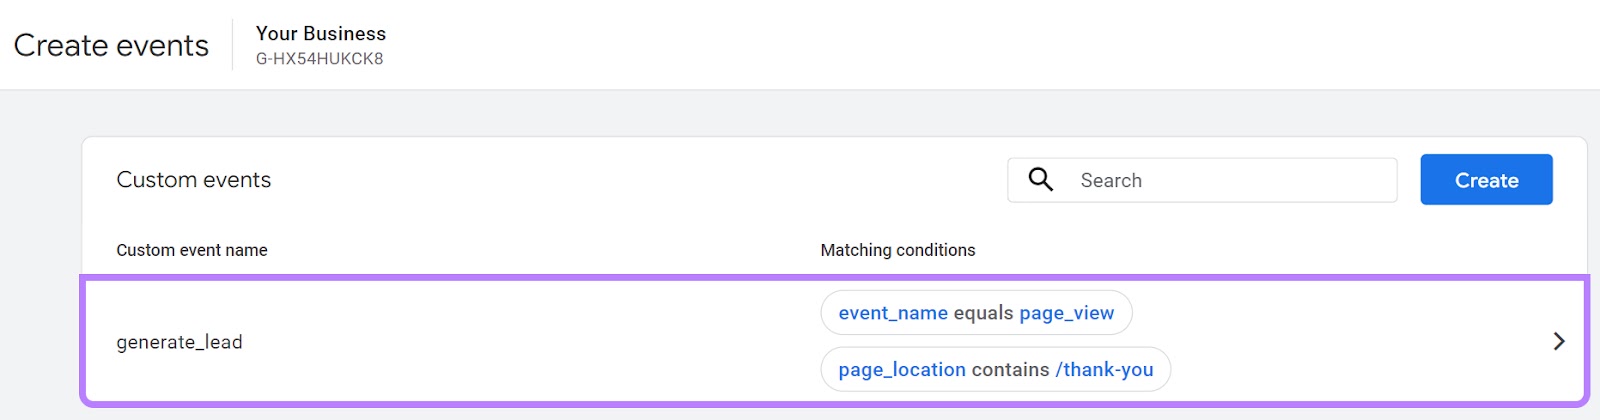Viewport: 1600px width, 420px height.
Task: Click the measurement ID G-HX54HUKCK8
Action: click(x=319, y=59)
